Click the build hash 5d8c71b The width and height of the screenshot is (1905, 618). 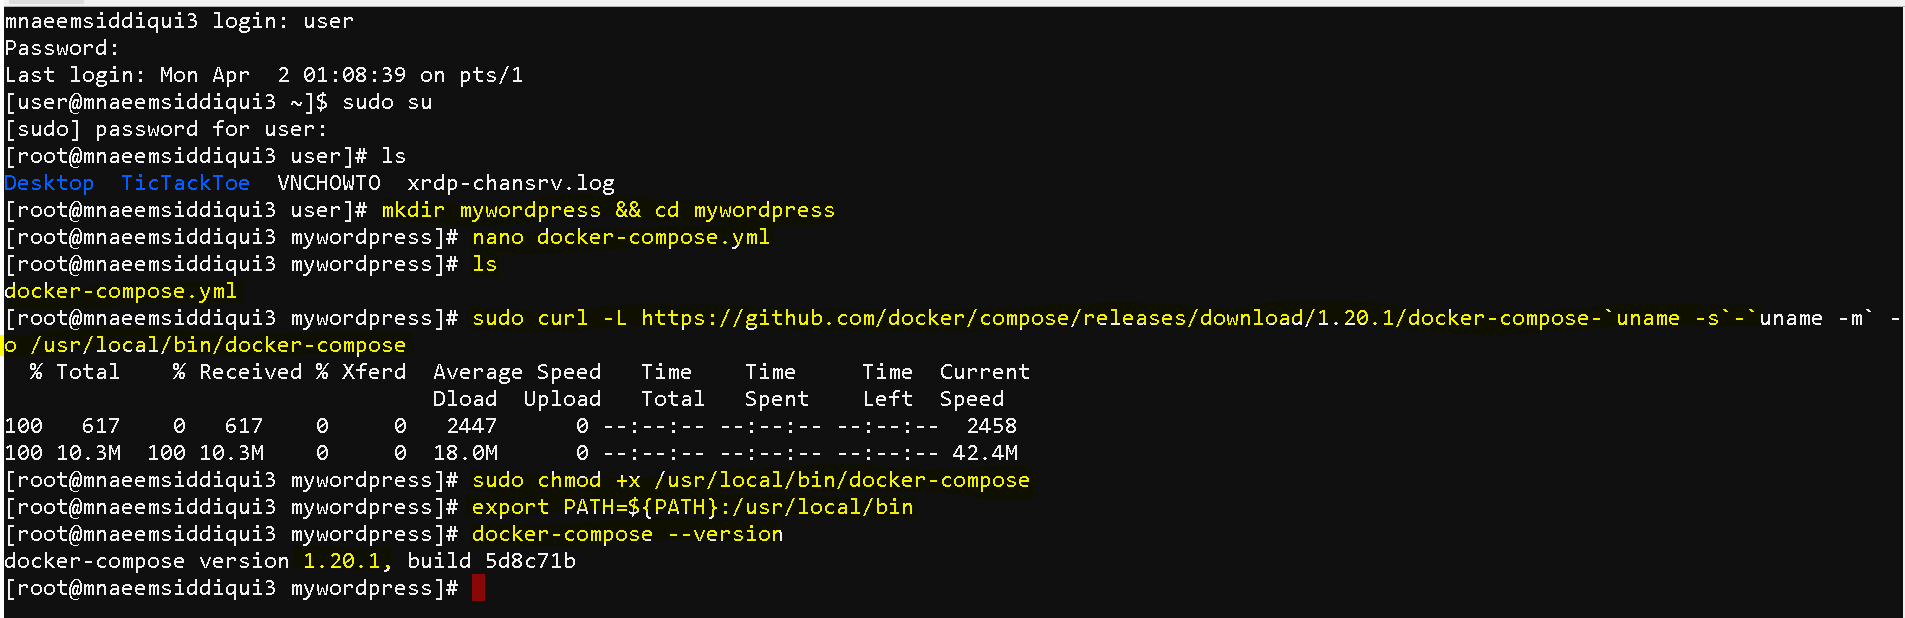530,561
